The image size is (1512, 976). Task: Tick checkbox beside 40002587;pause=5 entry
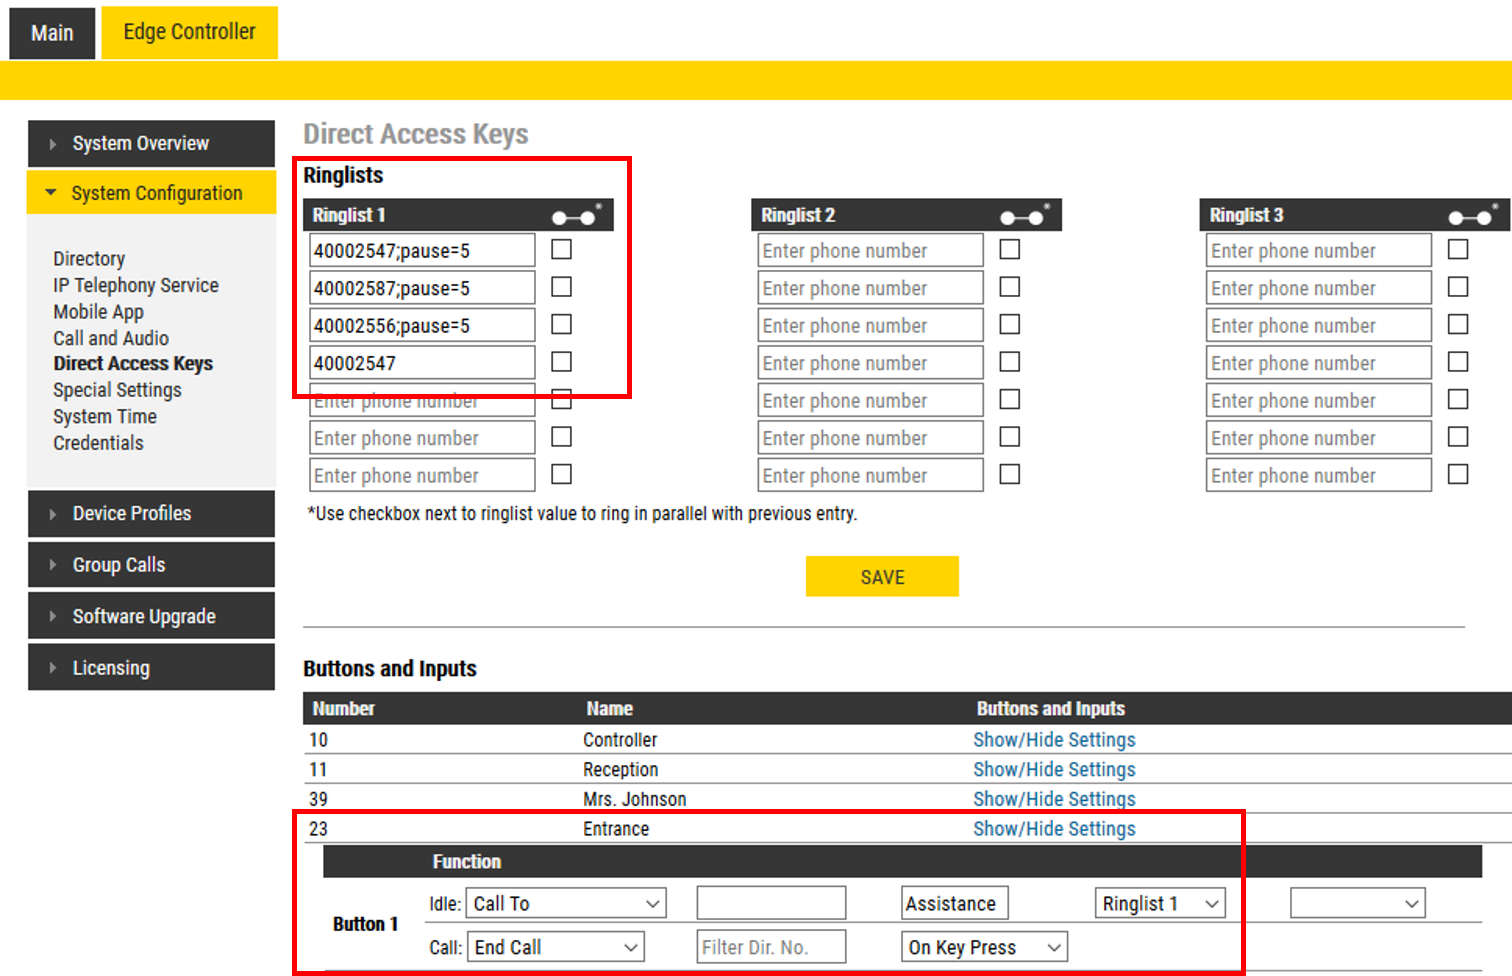coord(562,287)
